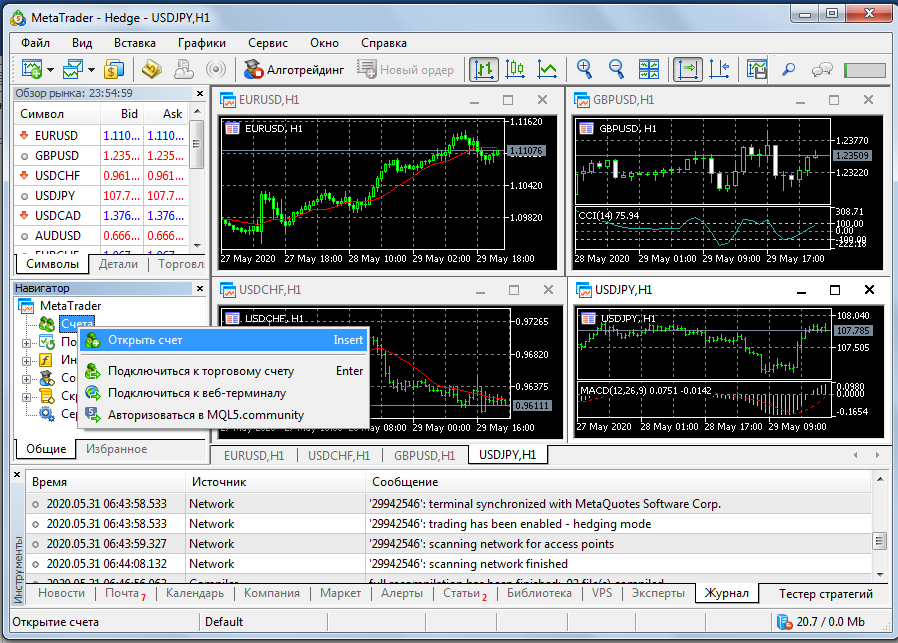The image size is (898, 643).
Task: Expand the second Navigator tree node
Action: point(26,344)
